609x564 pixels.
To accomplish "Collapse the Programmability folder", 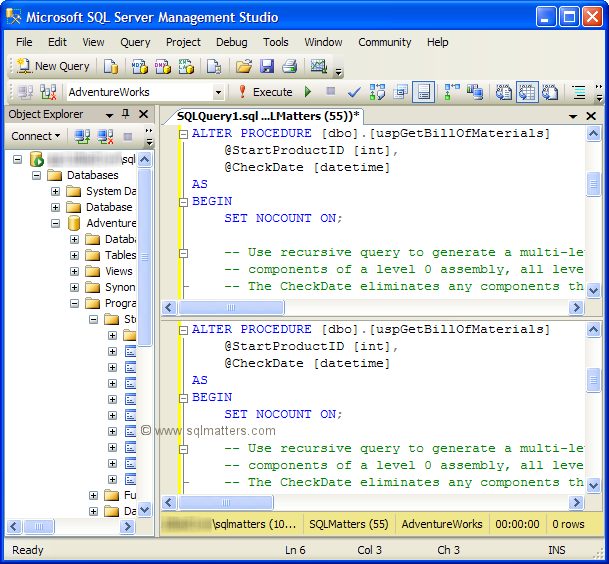I will coord(75,303).
